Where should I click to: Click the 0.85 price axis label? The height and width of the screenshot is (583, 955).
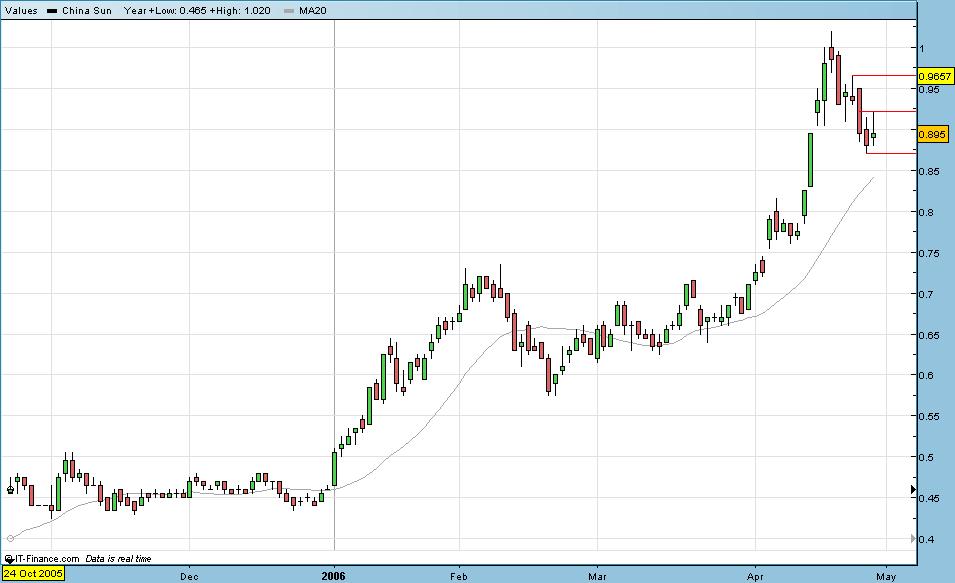pos(929,171)
